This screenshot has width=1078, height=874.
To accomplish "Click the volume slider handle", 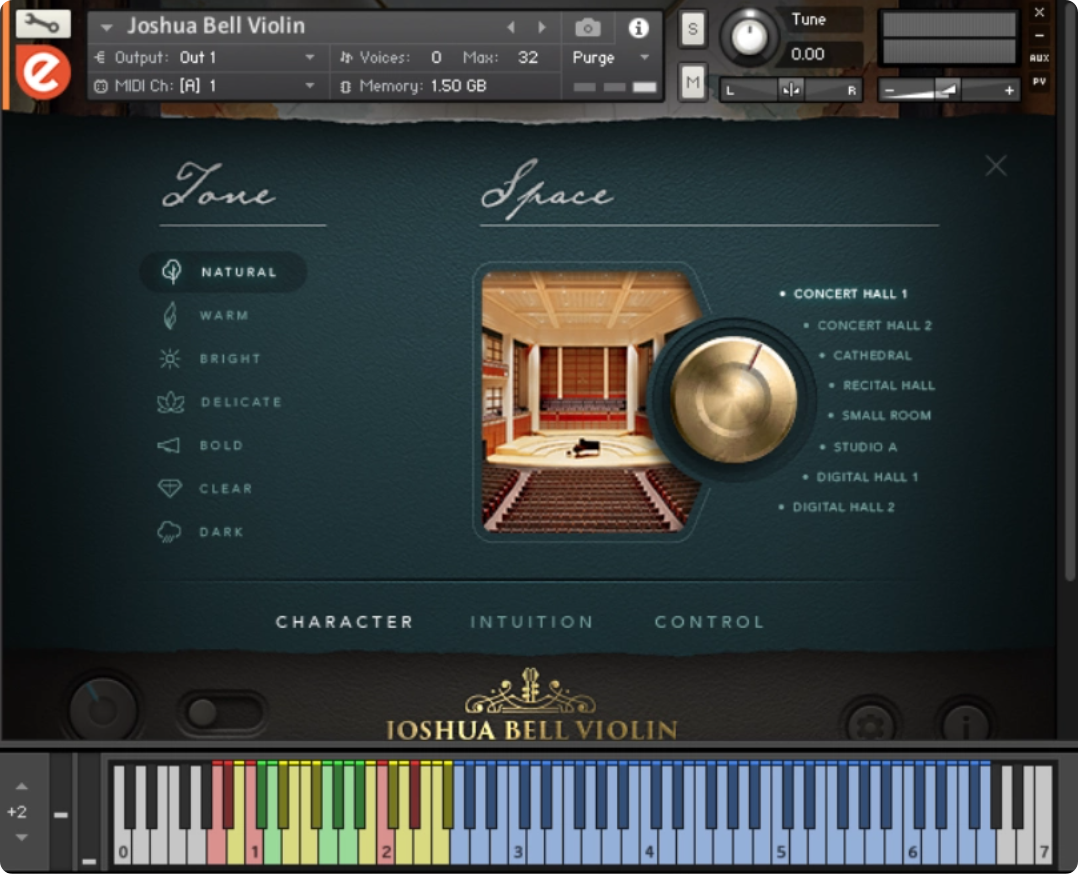I will pyautogui.click(x=947, y=90).
